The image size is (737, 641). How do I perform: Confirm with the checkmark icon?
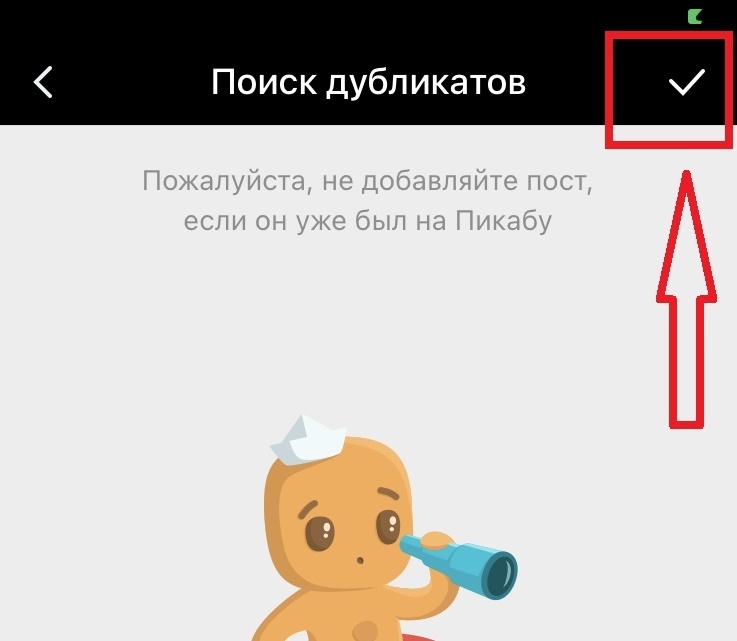(687, 82)
